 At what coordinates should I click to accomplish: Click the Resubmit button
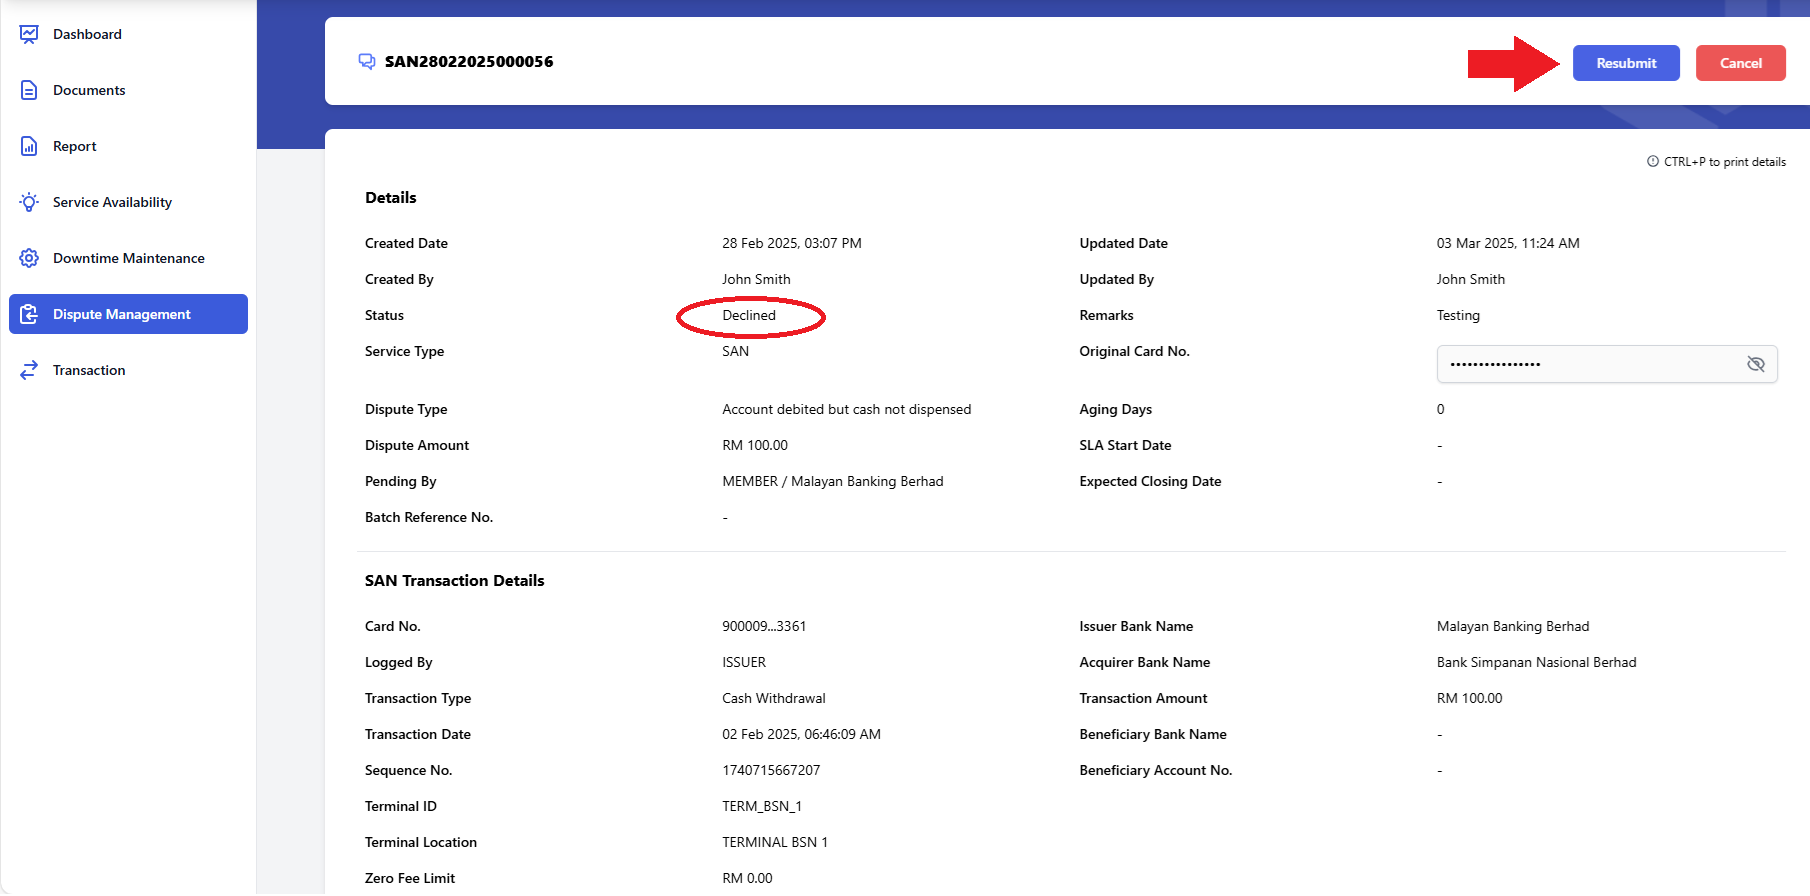pos(1626,63)
